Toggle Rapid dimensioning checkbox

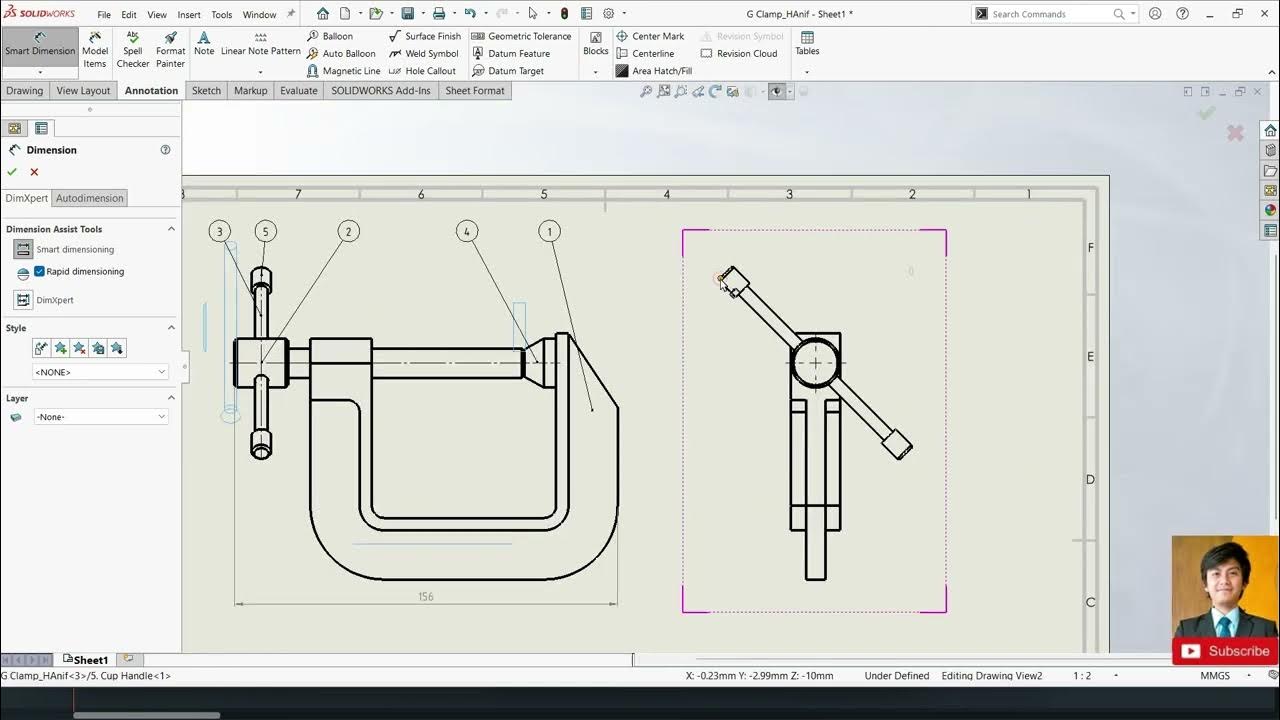pos(39,272)
